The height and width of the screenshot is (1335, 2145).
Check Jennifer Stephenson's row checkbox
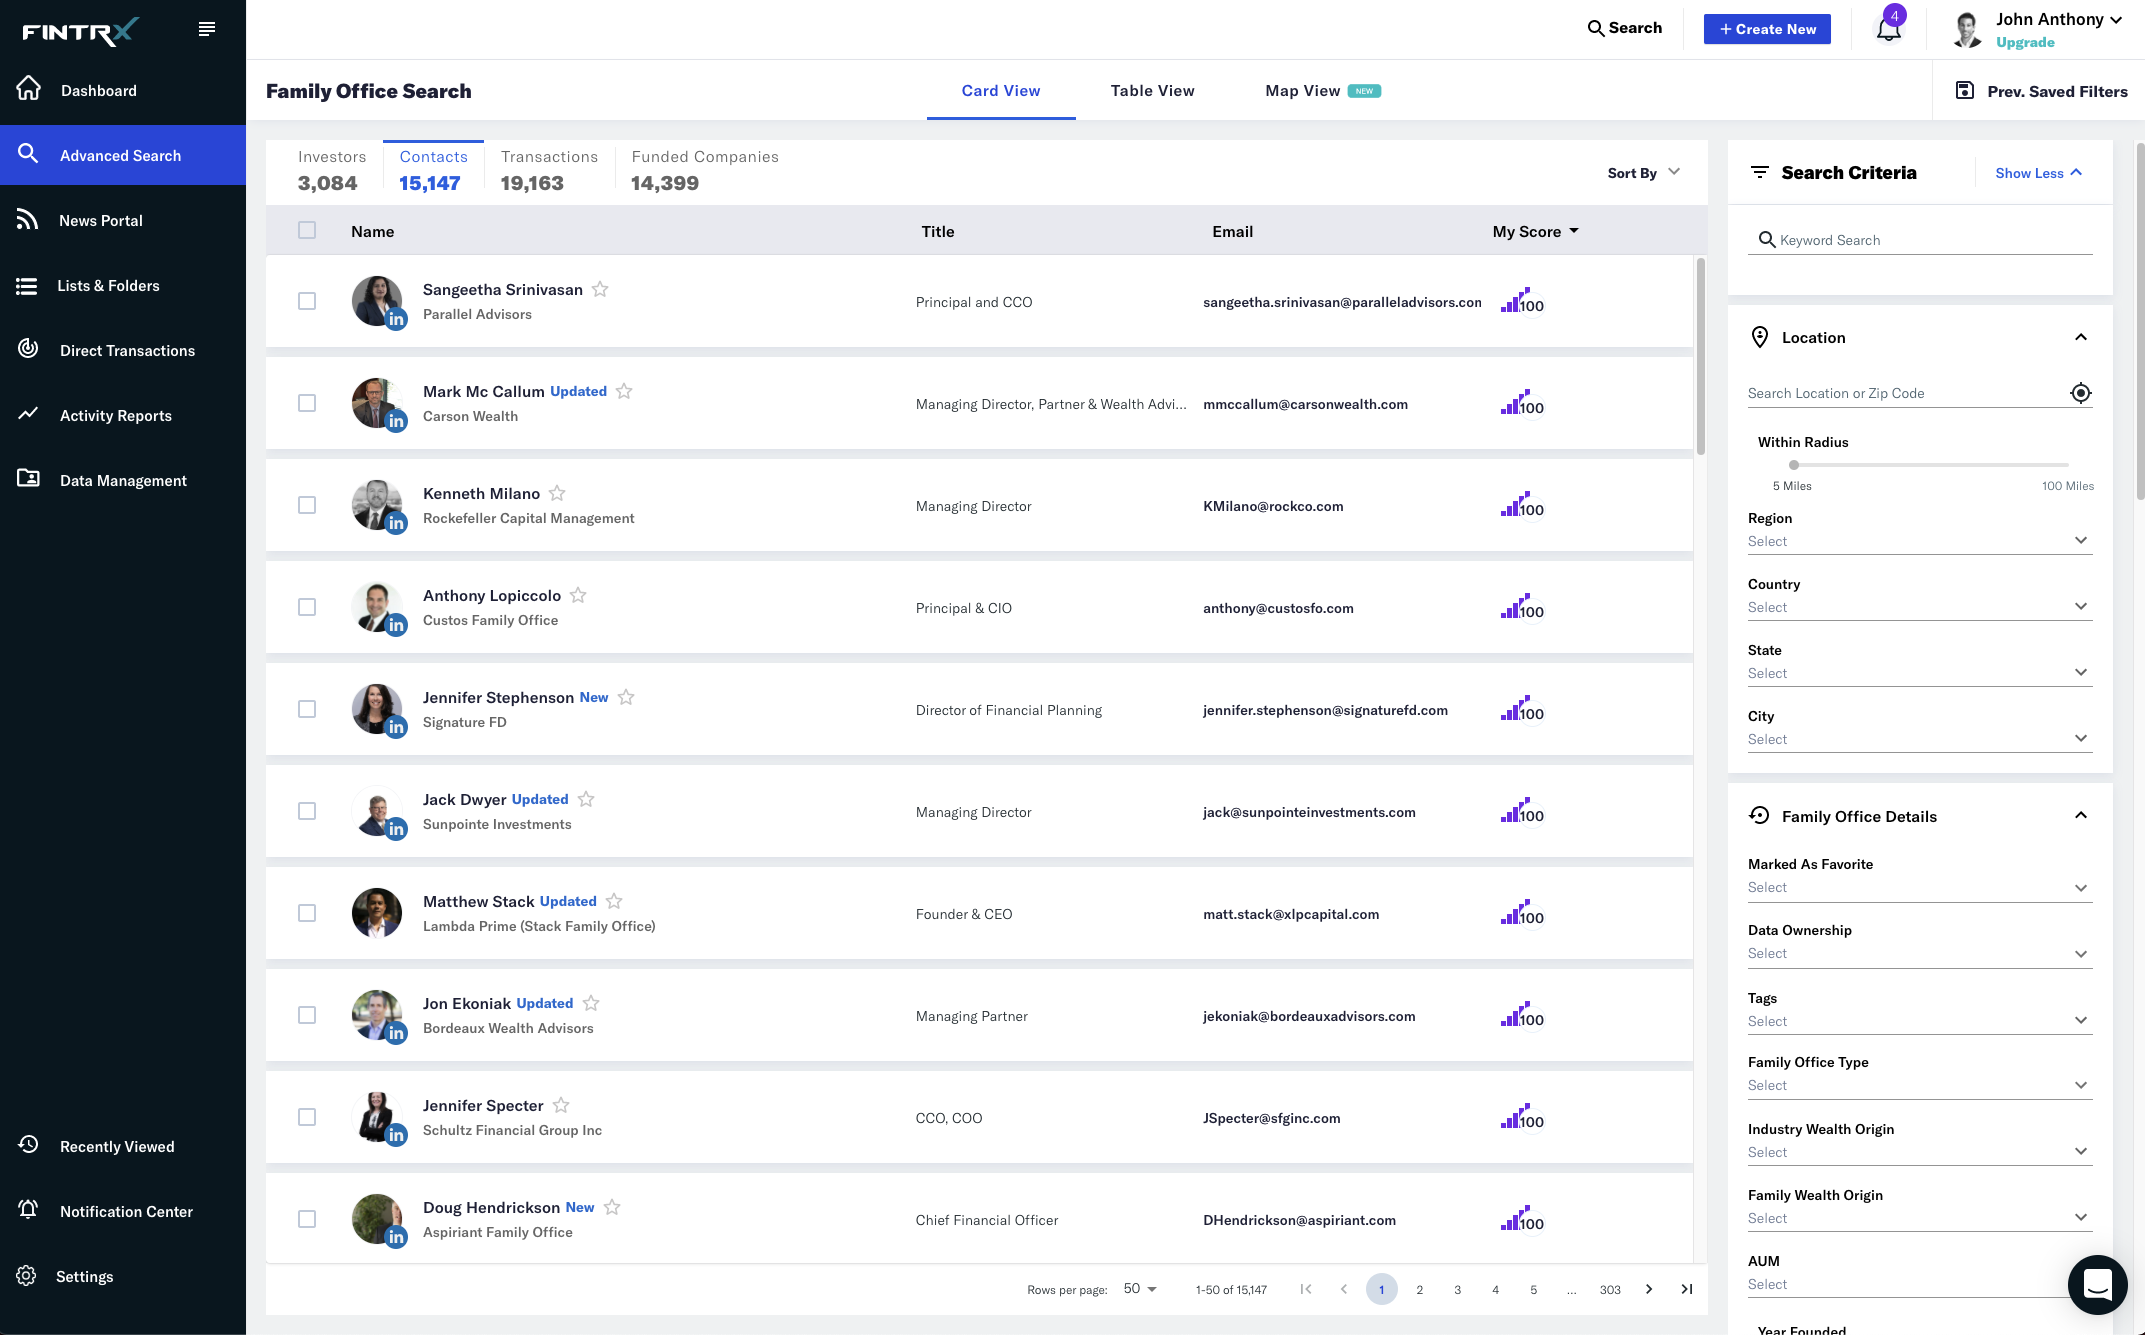tap(307, 709)
